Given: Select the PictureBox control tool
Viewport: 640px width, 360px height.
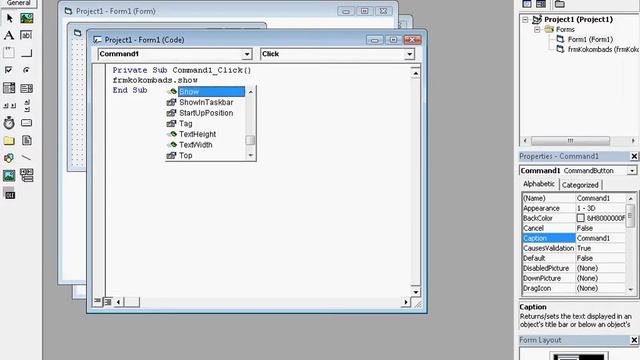Looking at the screenshot, I should (x=27, y=18).
